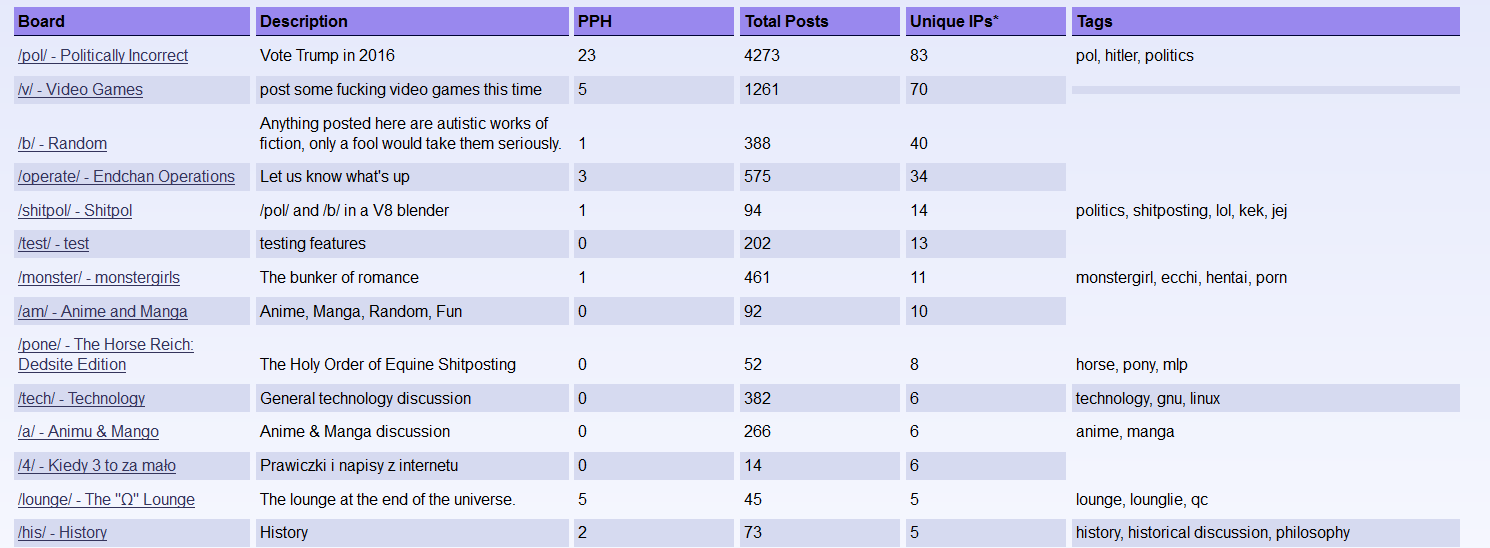Click the Description column header
This screenshot has height=548, width=1490.
click(304, 21)
